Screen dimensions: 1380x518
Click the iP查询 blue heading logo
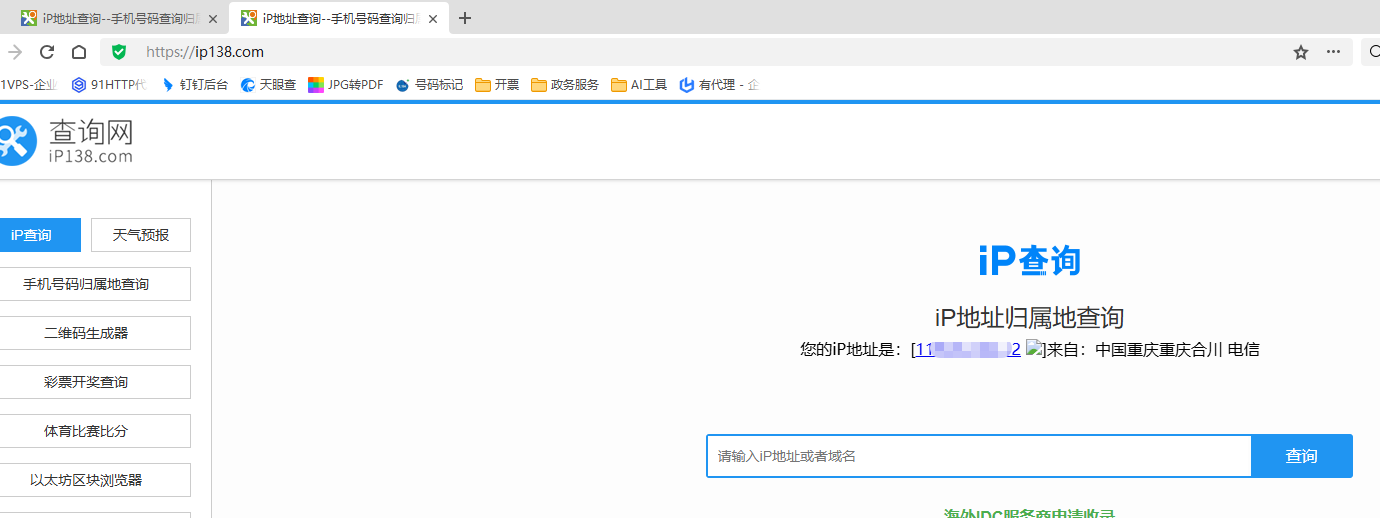[x=1029, y=261]
